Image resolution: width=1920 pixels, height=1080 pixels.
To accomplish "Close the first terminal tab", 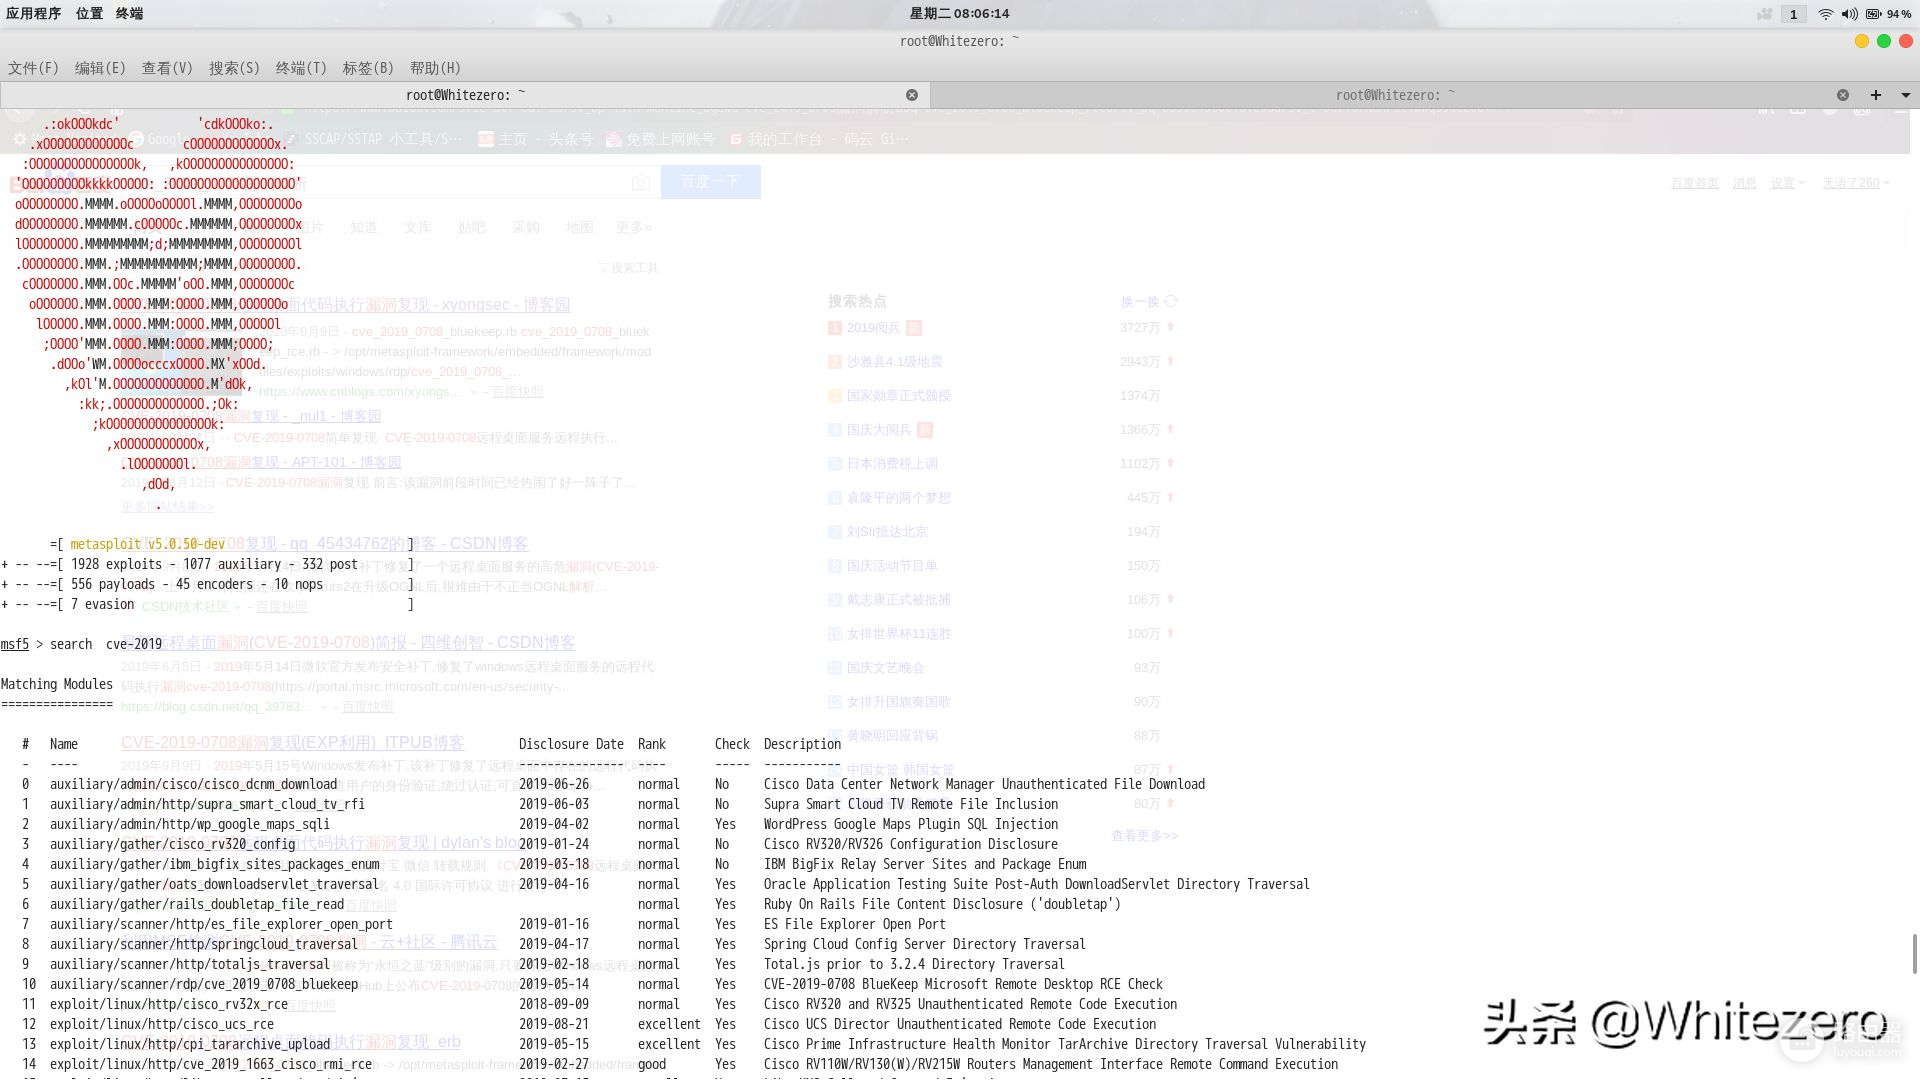I will pyautogui.click(x=912, y=95).
